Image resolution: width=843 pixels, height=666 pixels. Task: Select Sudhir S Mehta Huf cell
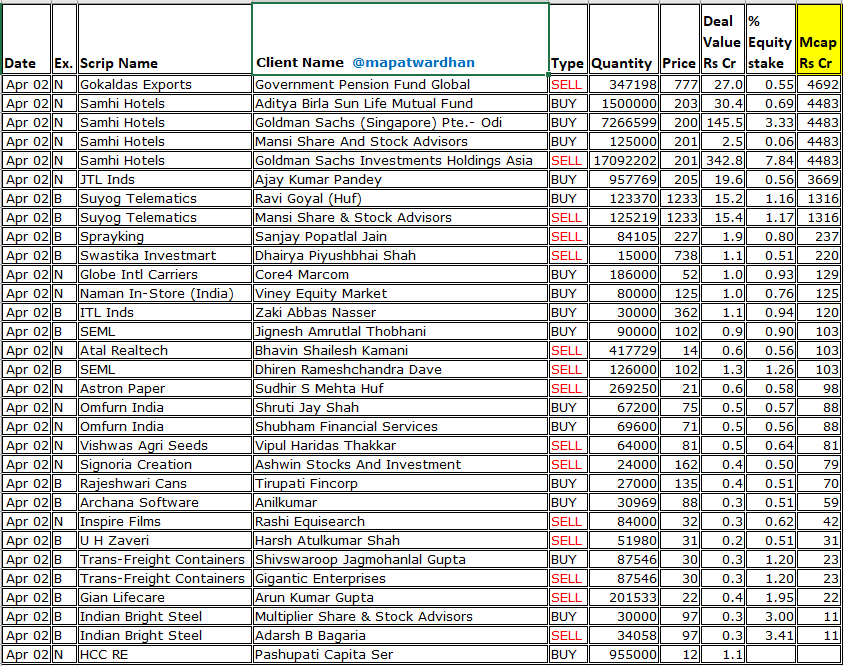click(400, 388)
